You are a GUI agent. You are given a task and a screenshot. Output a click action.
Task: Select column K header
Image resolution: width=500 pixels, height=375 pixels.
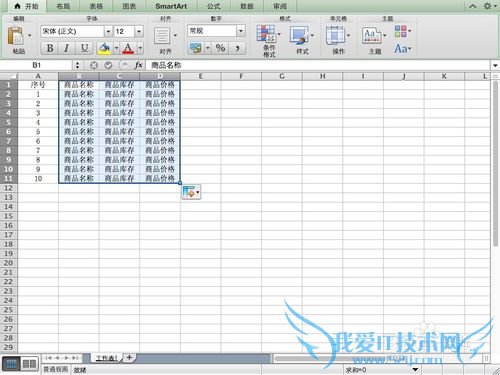[444, 76]
